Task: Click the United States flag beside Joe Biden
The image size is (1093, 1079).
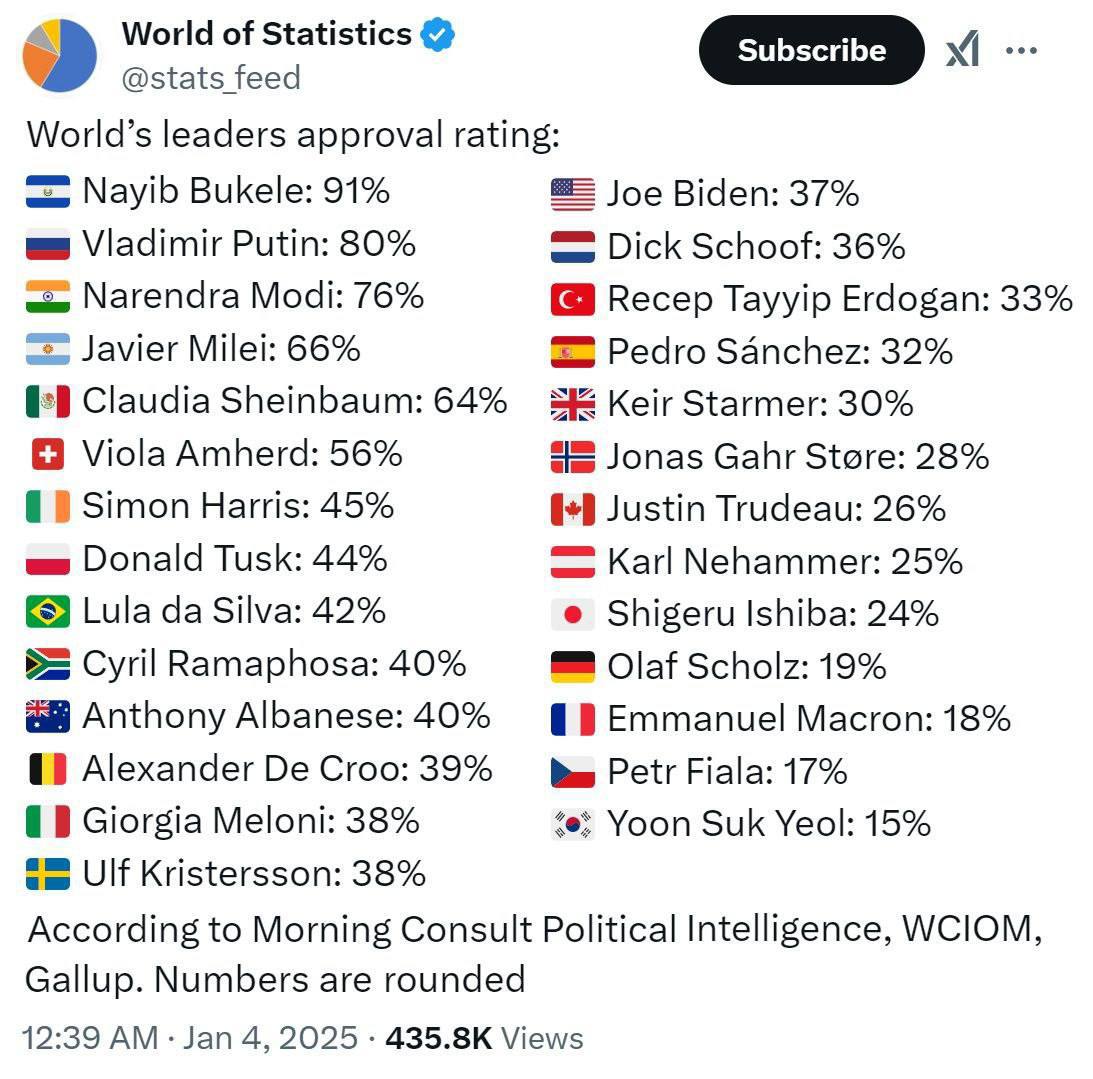Action: (573, 194)
